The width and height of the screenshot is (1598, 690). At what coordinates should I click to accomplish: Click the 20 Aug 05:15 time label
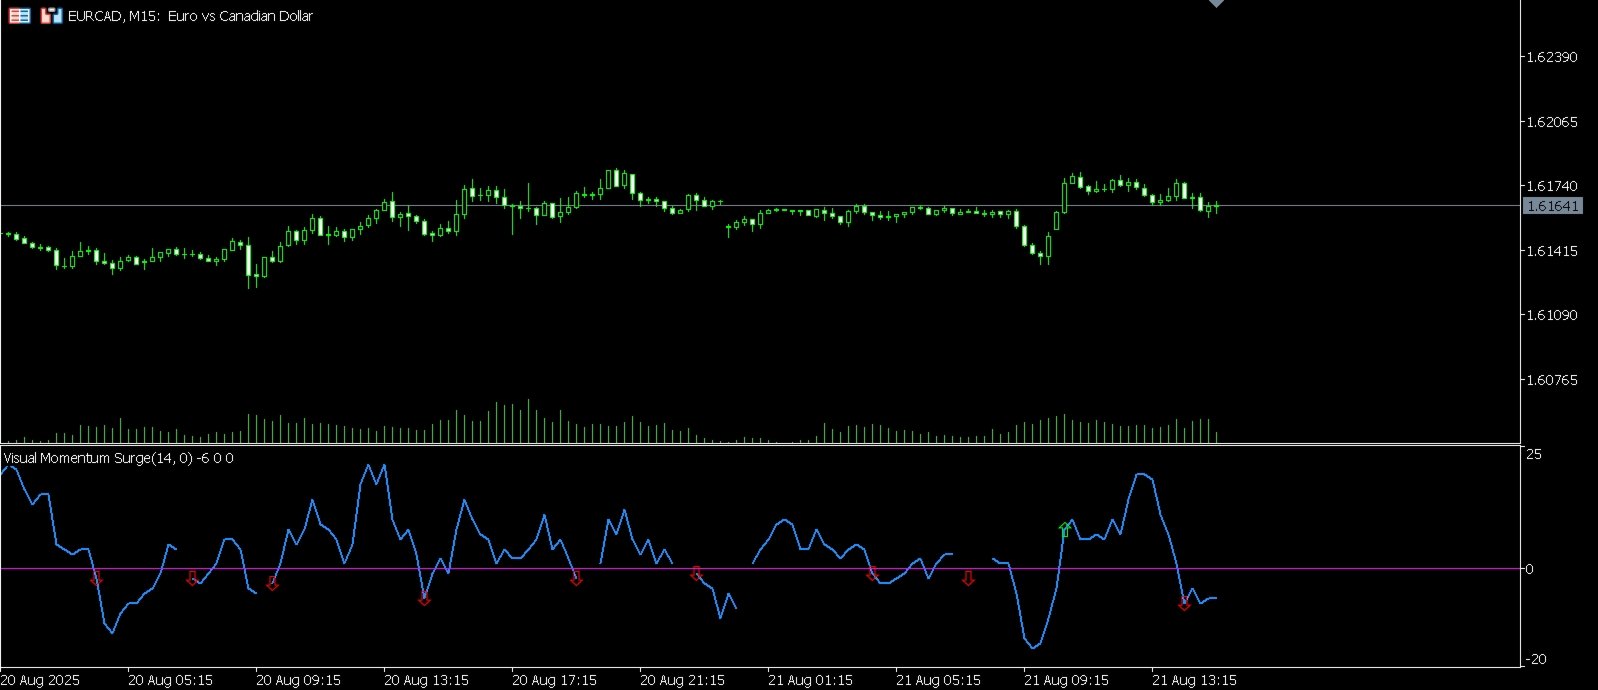click(x=170, y=680)
